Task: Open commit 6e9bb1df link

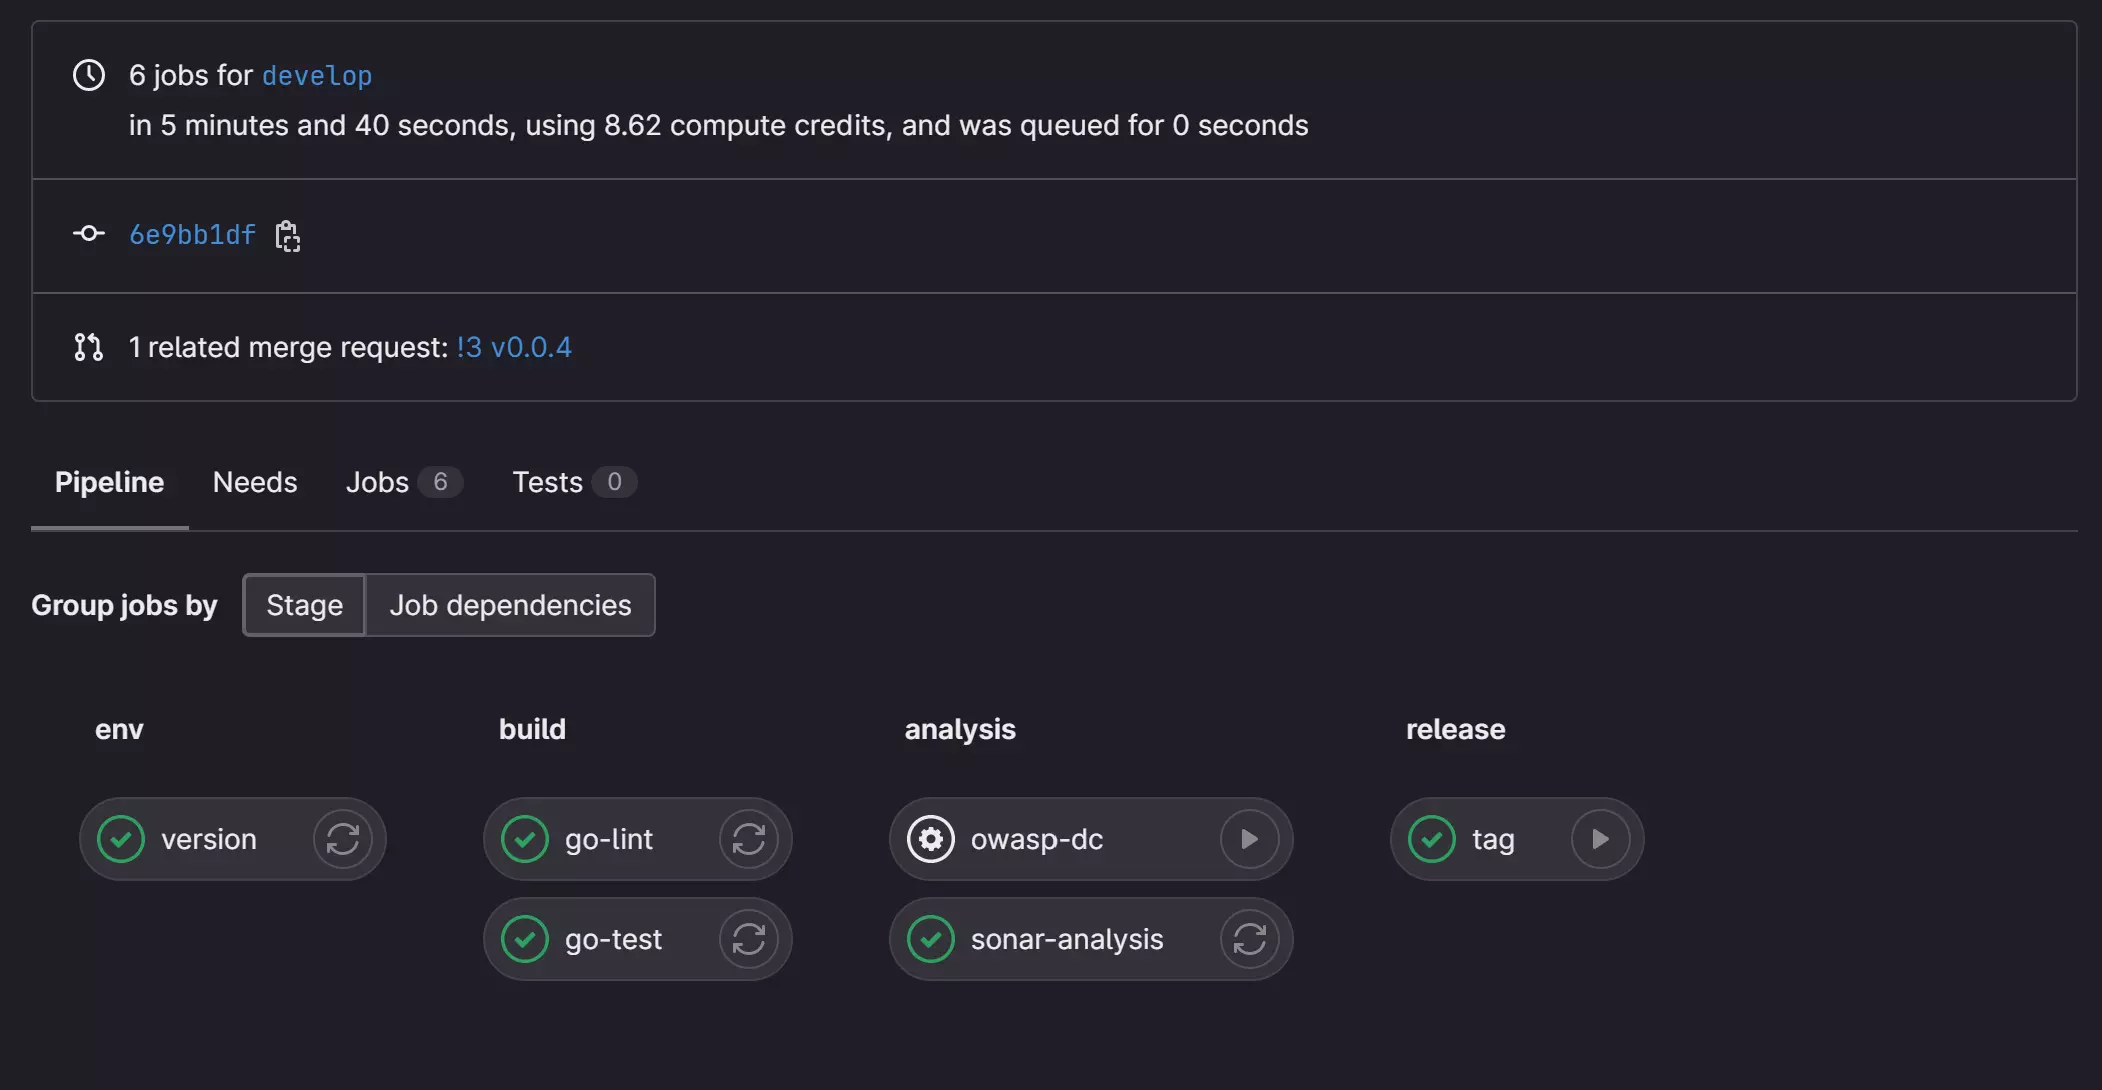Action: click(x=192, y=235)
